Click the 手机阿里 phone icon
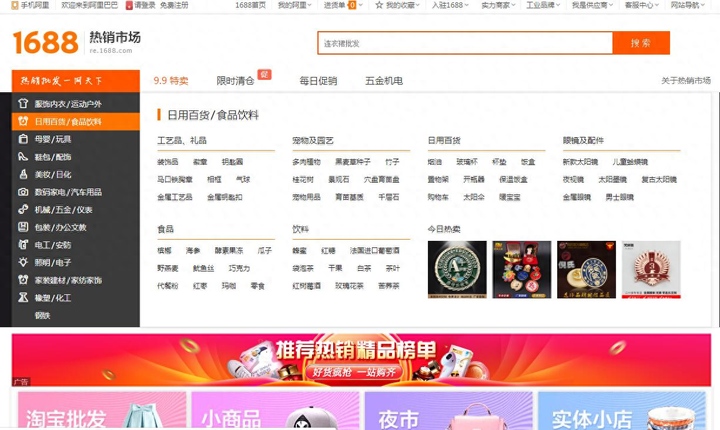This screenshot has width=720, height=430. pos(15,5)
